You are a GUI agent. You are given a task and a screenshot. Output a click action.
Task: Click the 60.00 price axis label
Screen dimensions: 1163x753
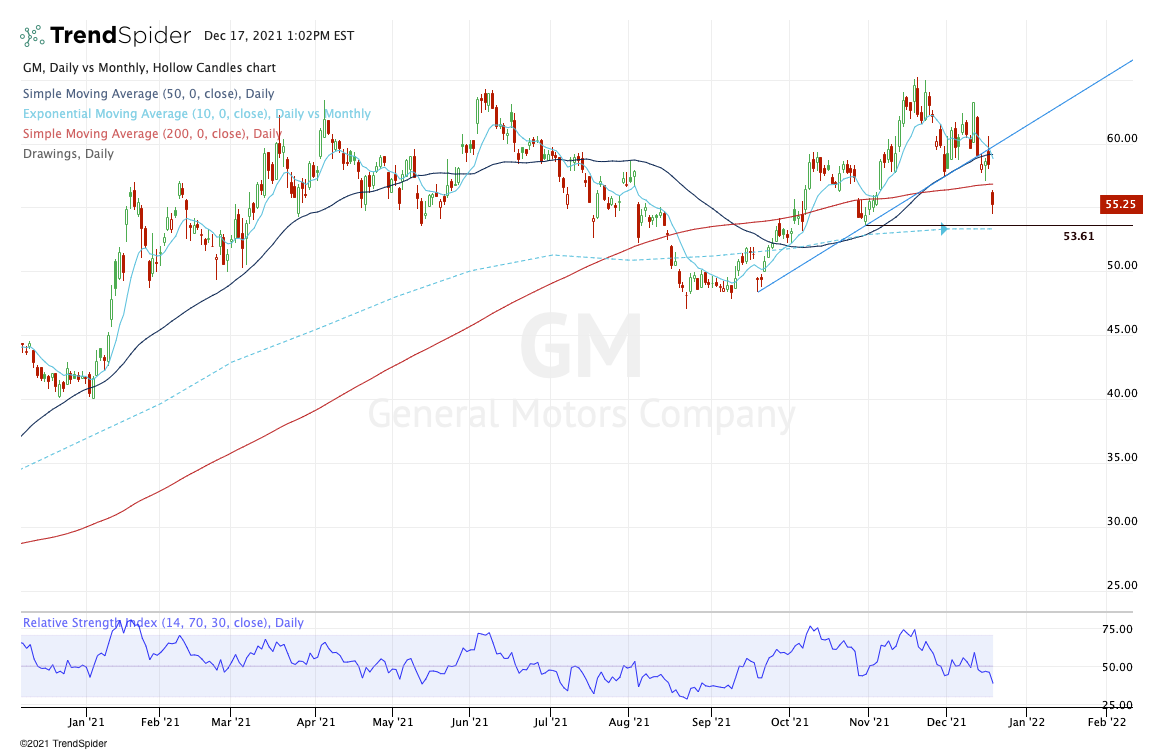coord(1121,138)
